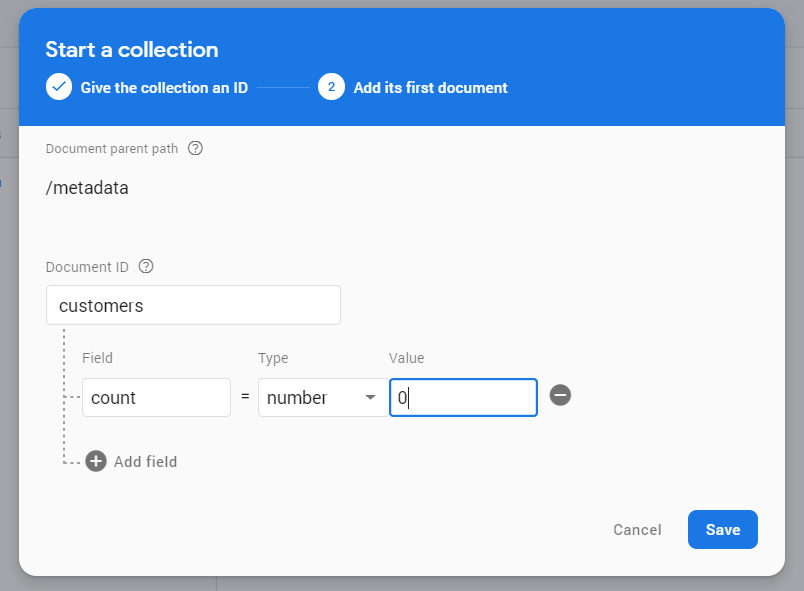Click the step one checkmark icon

point(58,87)
